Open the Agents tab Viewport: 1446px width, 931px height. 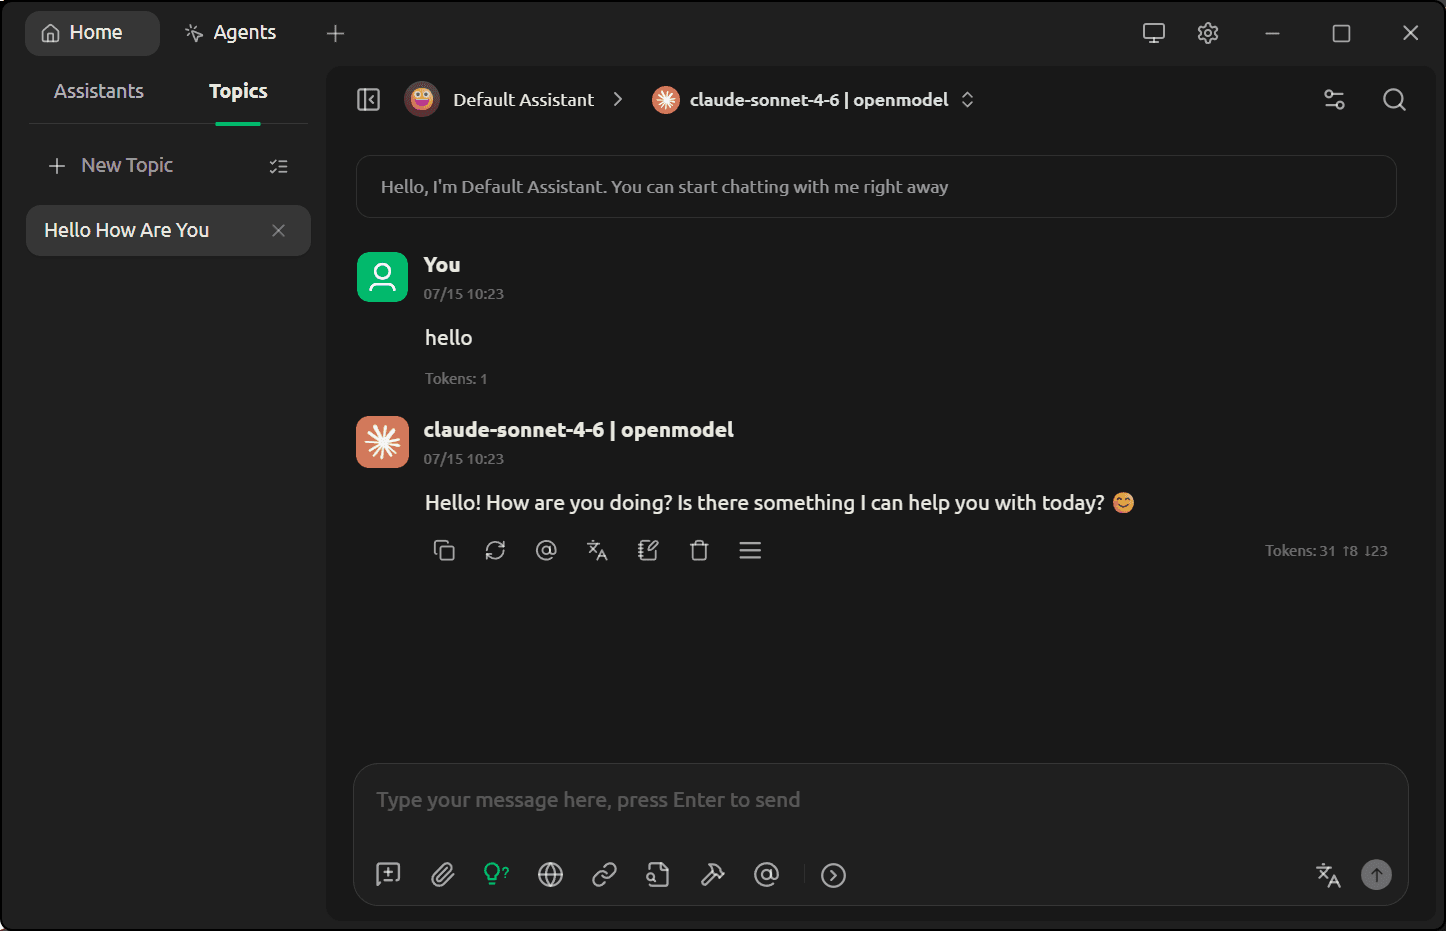pyautogui.click(x=230, y=33)
